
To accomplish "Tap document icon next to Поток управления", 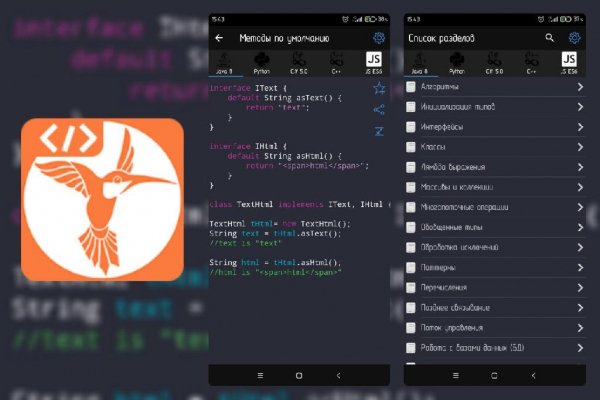I will point(411,328).
